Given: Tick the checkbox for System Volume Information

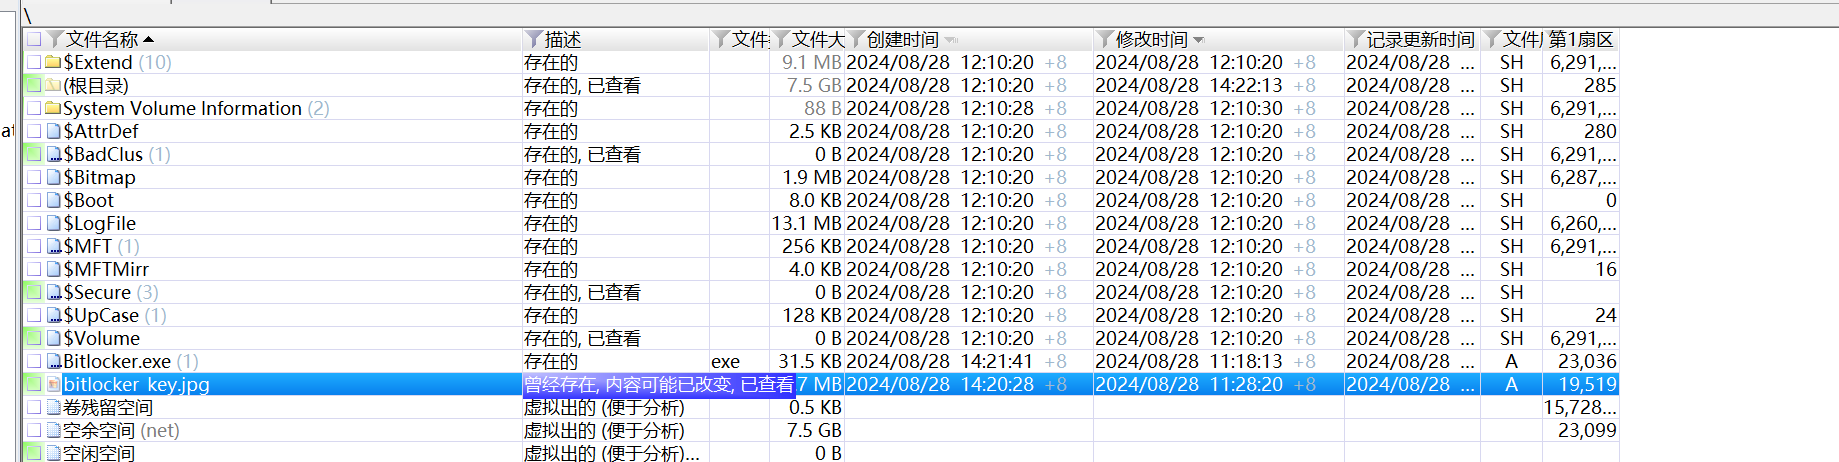Looking at the screenshot, I should [x=34, y=108].
